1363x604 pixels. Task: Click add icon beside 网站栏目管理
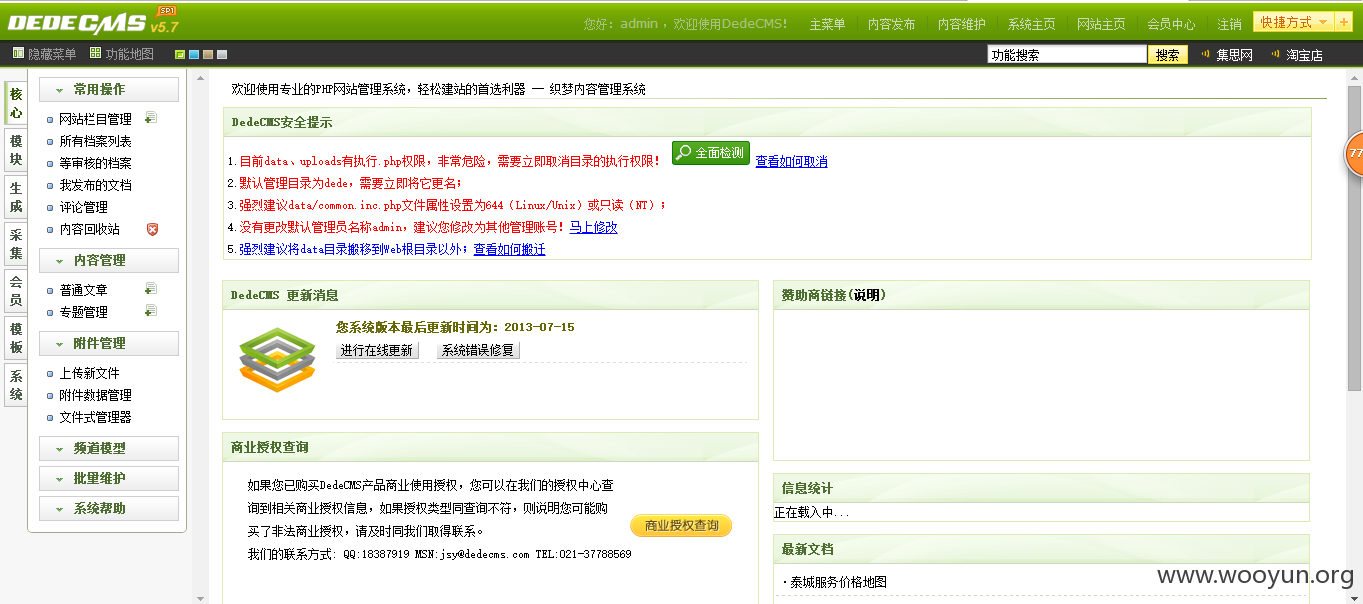151,118
